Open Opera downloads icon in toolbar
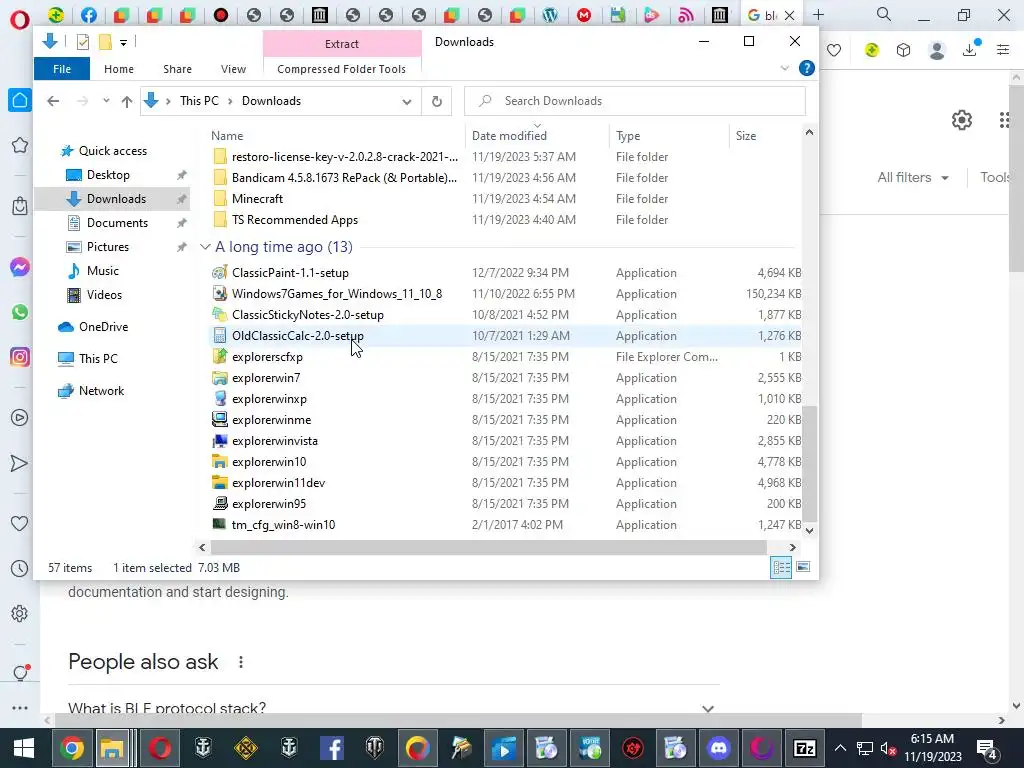1024x768 pixels. click(x=970, y=50)
